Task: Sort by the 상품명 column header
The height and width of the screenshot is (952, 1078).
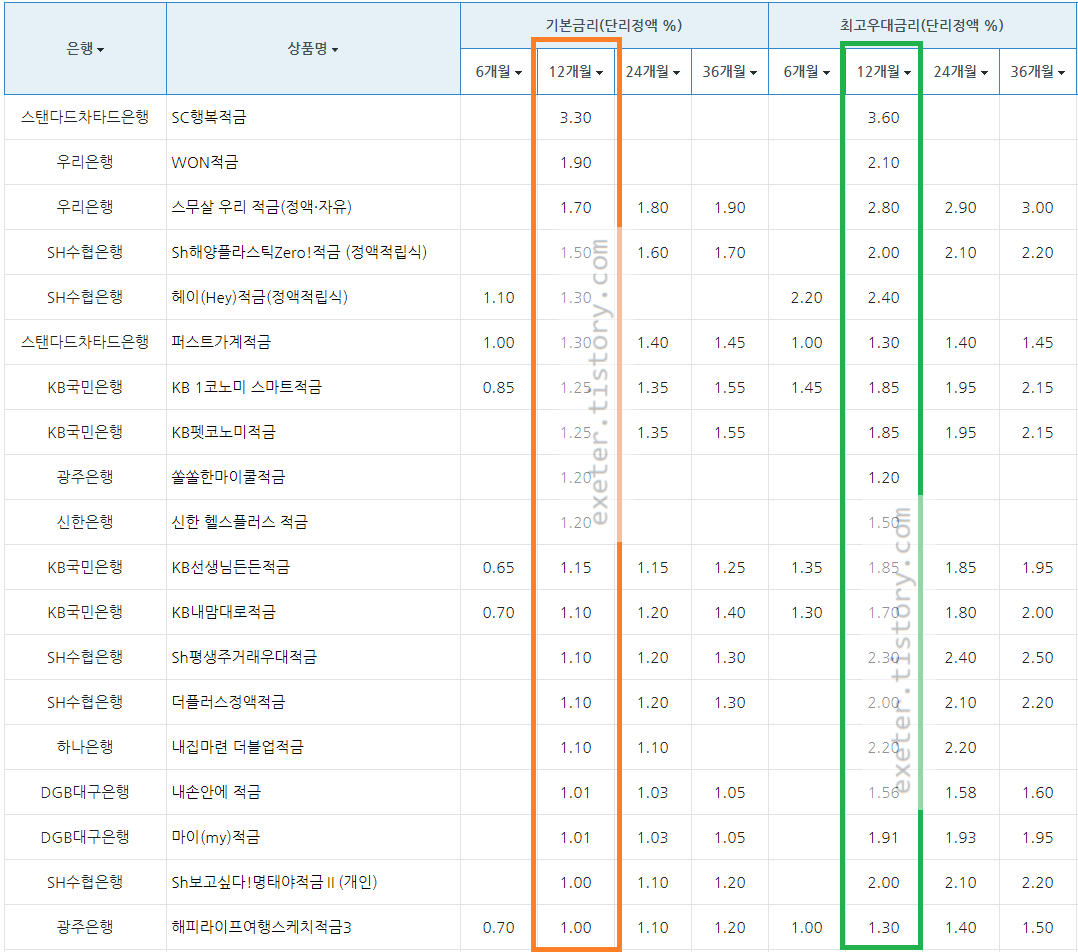Action: click(x=313, y=49)
